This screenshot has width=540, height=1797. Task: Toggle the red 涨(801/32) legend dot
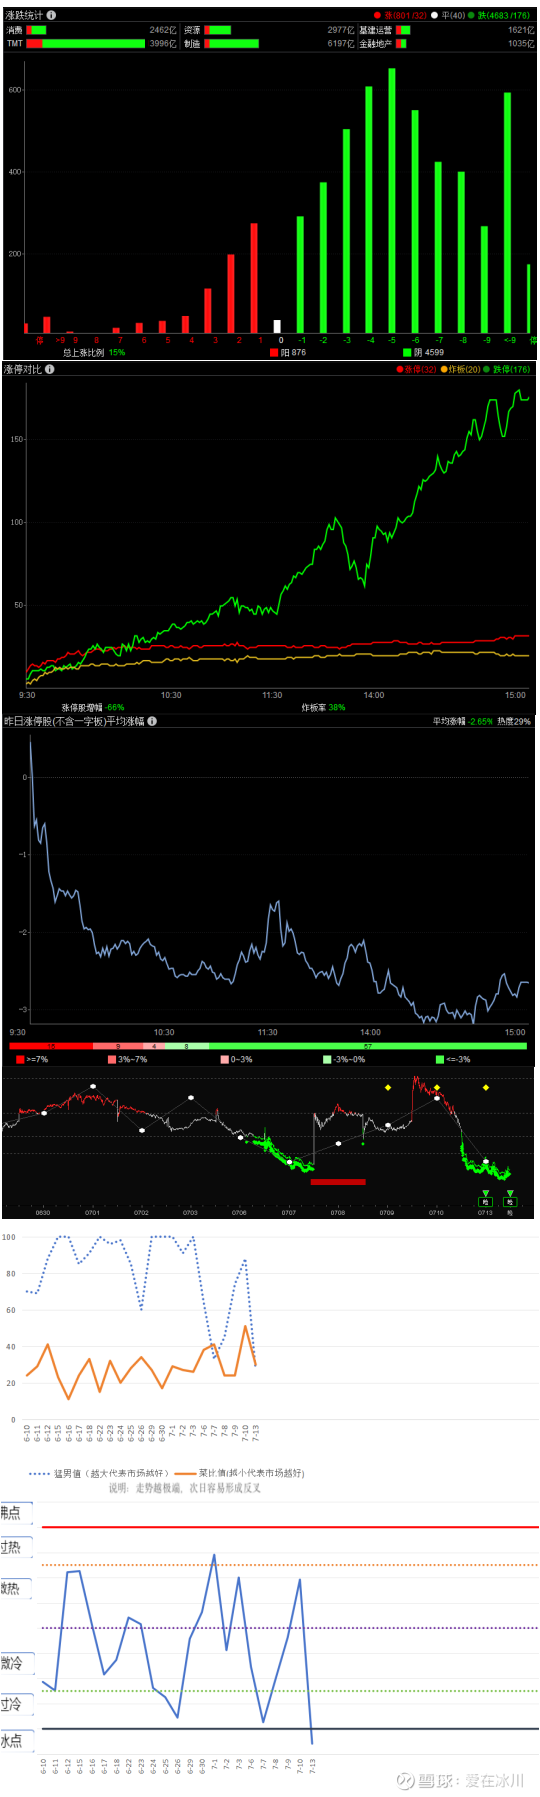point(377,16)
